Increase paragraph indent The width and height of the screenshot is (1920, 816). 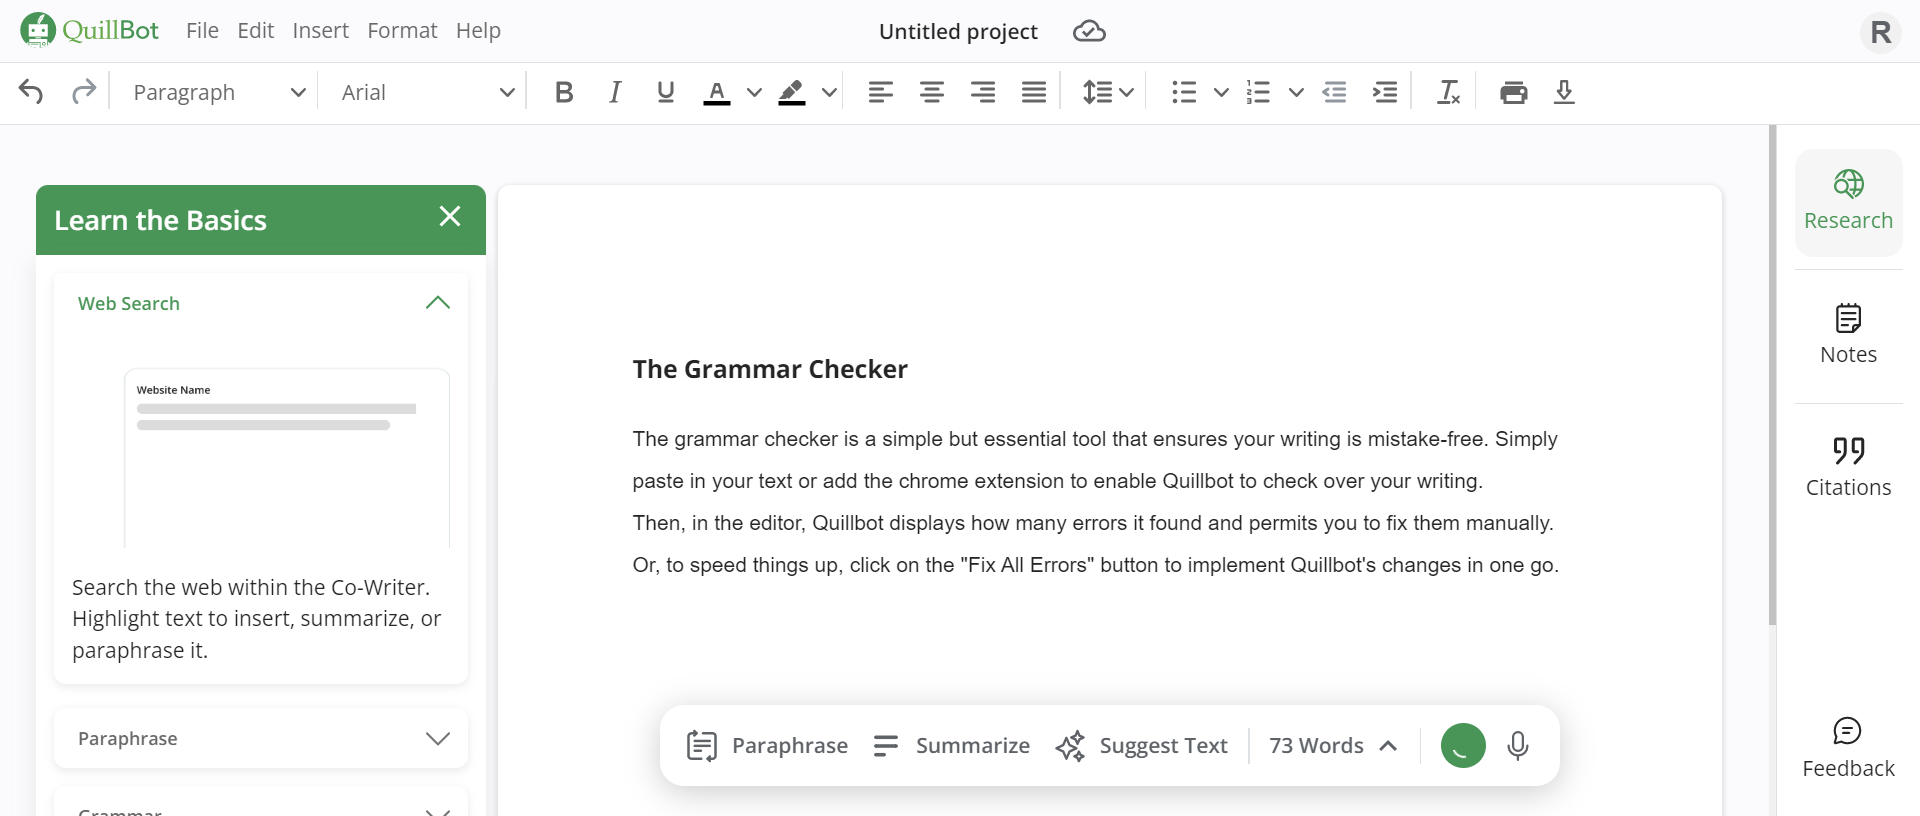click(1385, 92)
